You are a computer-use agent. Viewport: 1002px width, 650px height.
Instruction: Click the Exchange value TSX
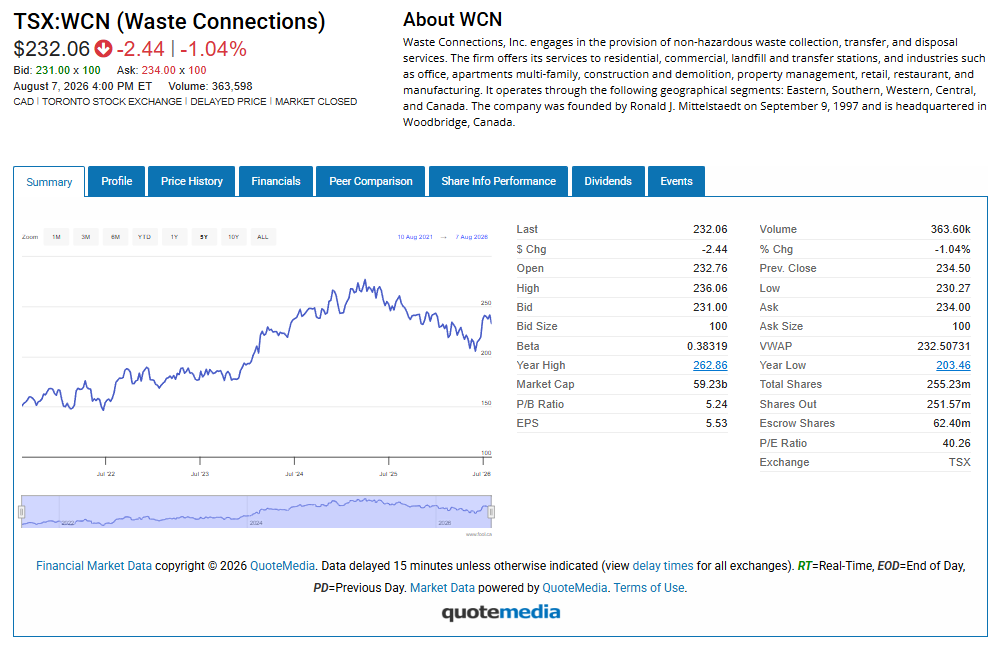(x=959, y=463)
